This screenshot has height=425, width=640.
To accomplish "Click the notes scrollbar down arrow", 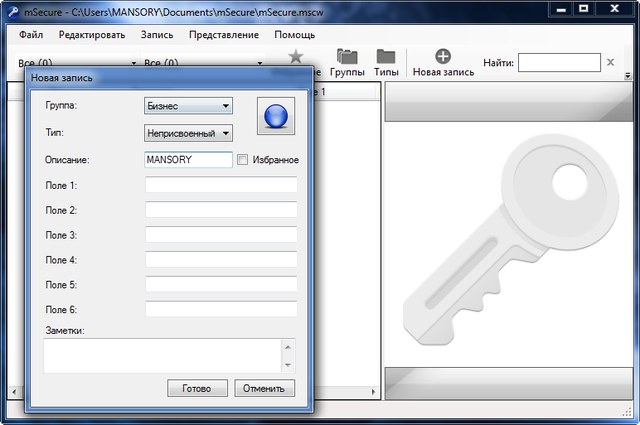I will pos(288,365).
